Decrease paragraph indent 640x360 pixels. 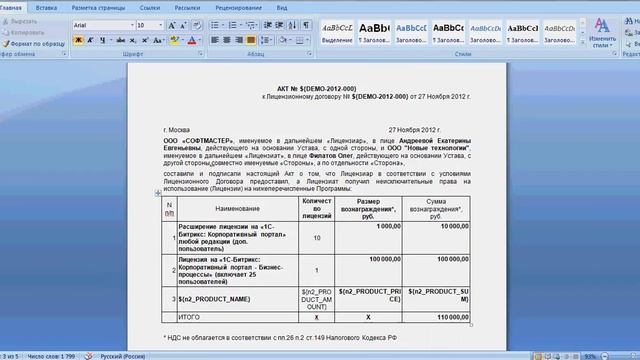(x=268, y=25)
